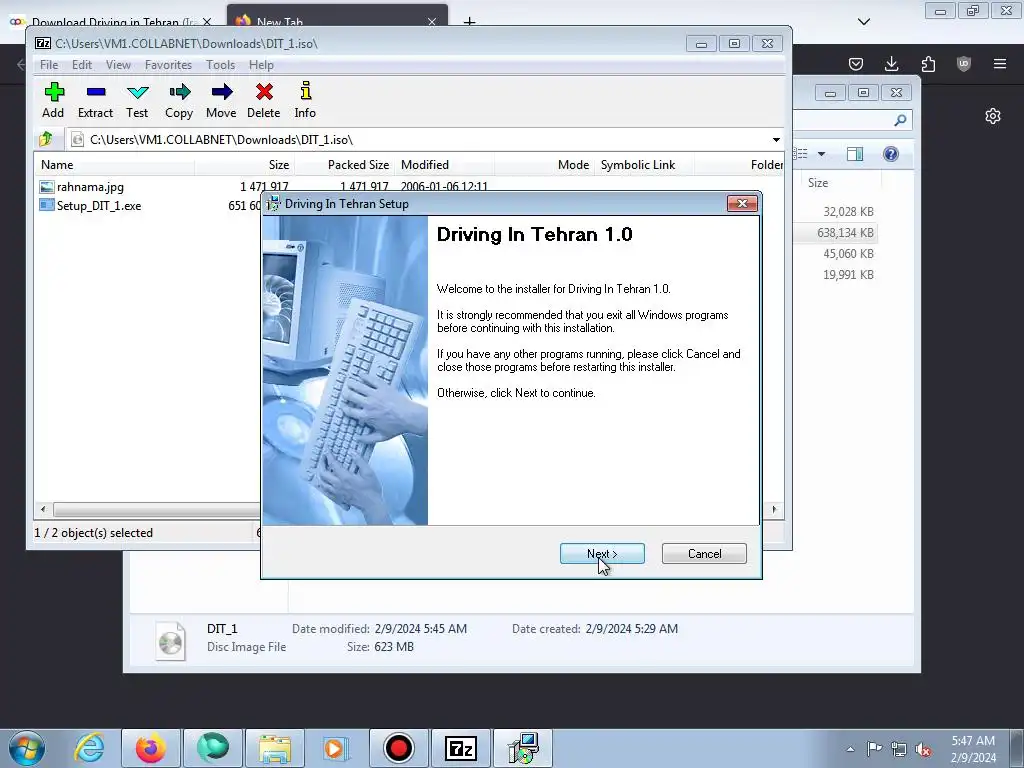
Task: Select Setup_DIT_1.exe in the file list
Action: point(99,206)
